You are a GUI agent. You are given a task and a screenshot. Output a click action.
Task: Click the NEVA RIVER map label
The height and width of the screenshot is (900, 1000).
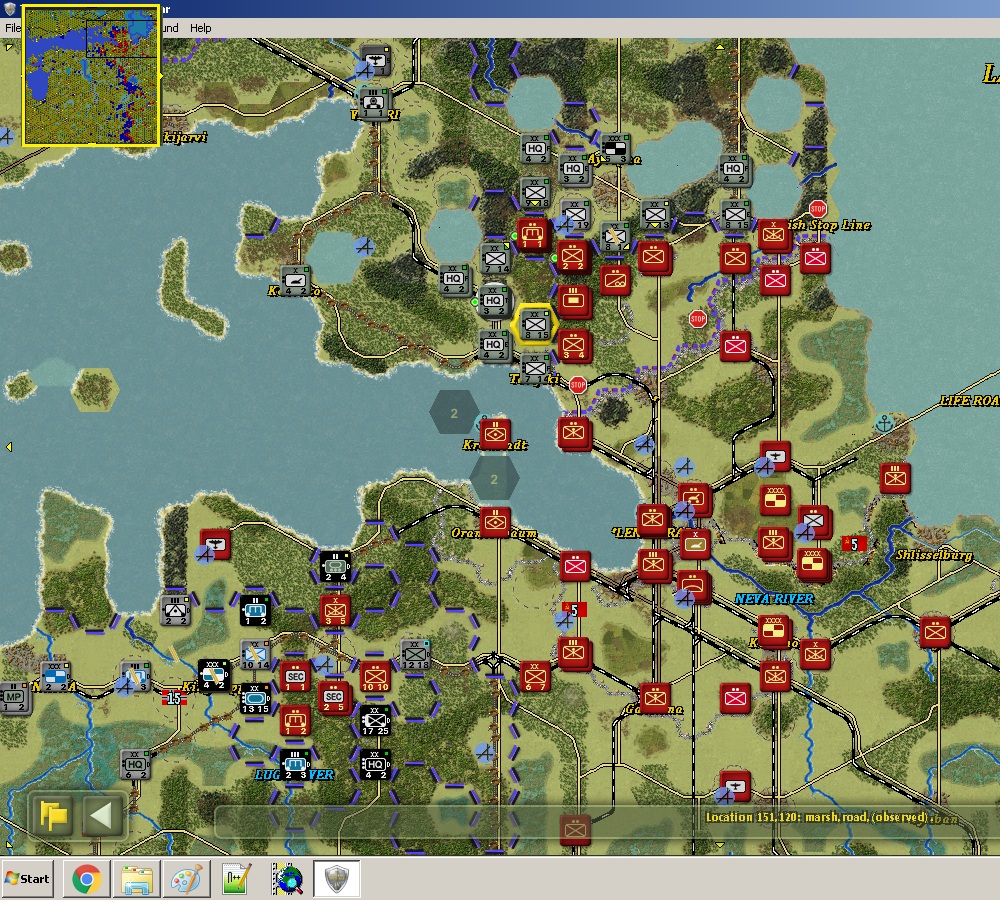click(x=774, y=598)
